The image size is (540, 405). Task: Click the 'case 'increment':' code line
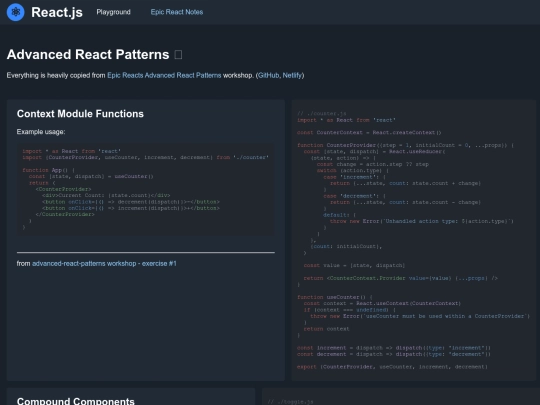pos(355,177)
